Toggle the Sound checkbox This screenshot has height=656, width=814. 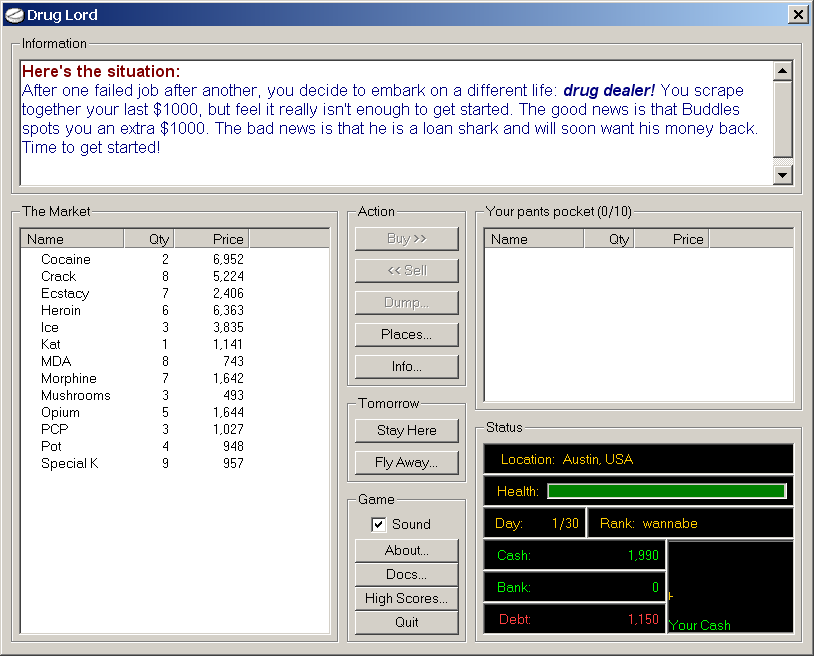click(x=379, y=524)
